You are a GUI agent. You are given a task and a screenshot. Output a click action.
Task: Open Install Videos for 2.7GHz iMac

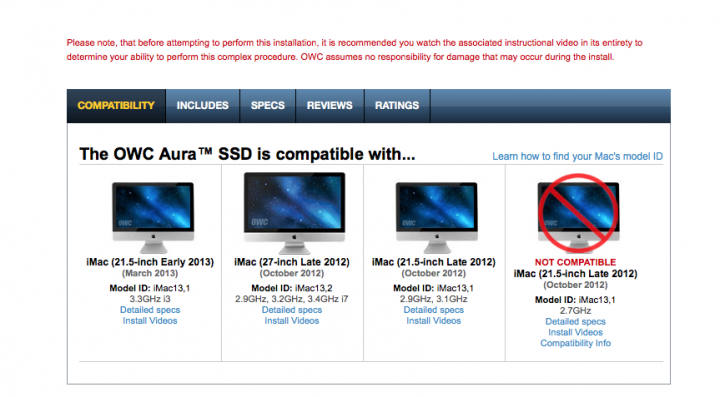pos(575,332)
